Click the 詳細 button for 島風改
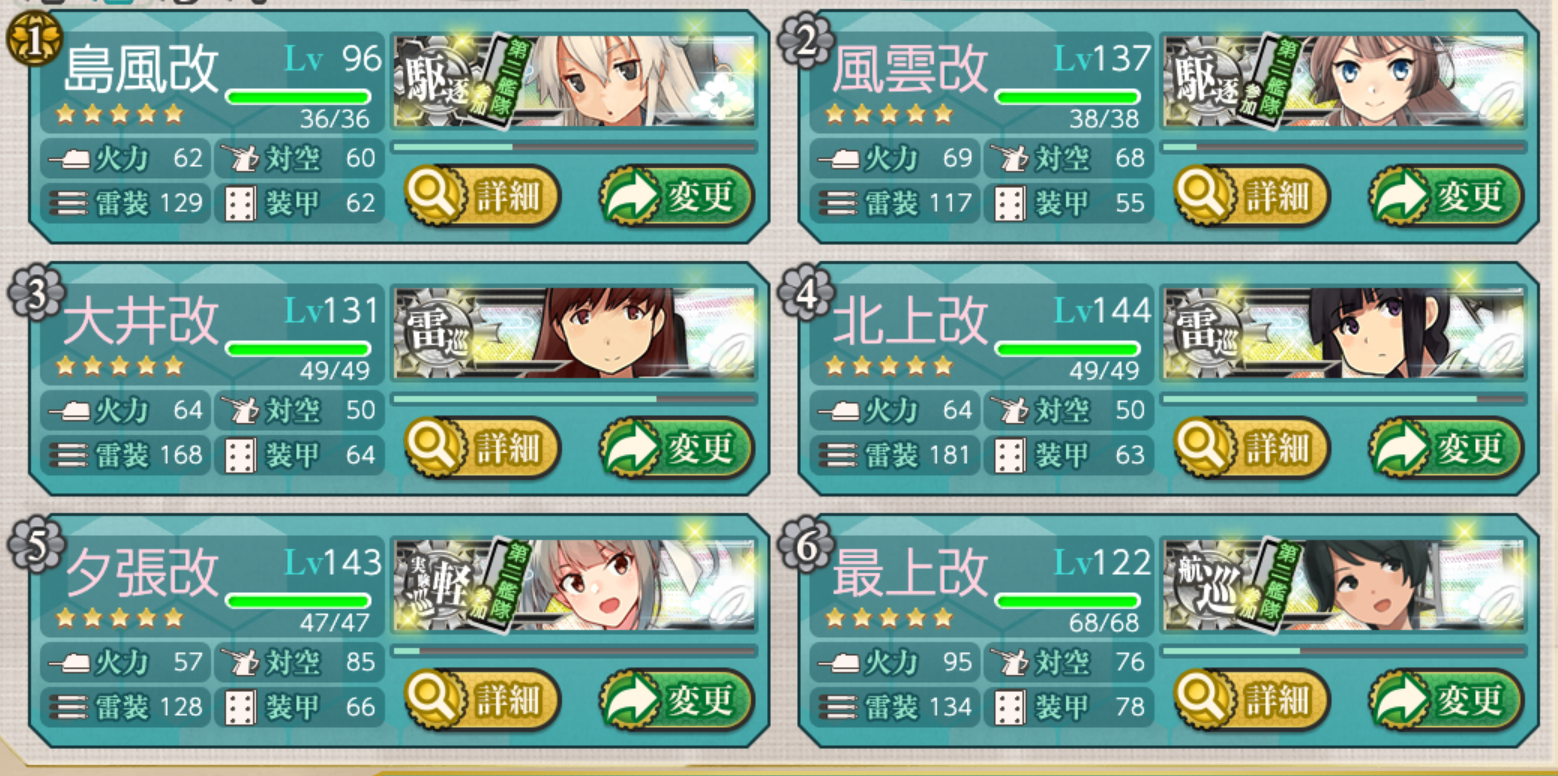This screenshot has height=776, width=1558. pyautogui.click(x=482, y=196)
